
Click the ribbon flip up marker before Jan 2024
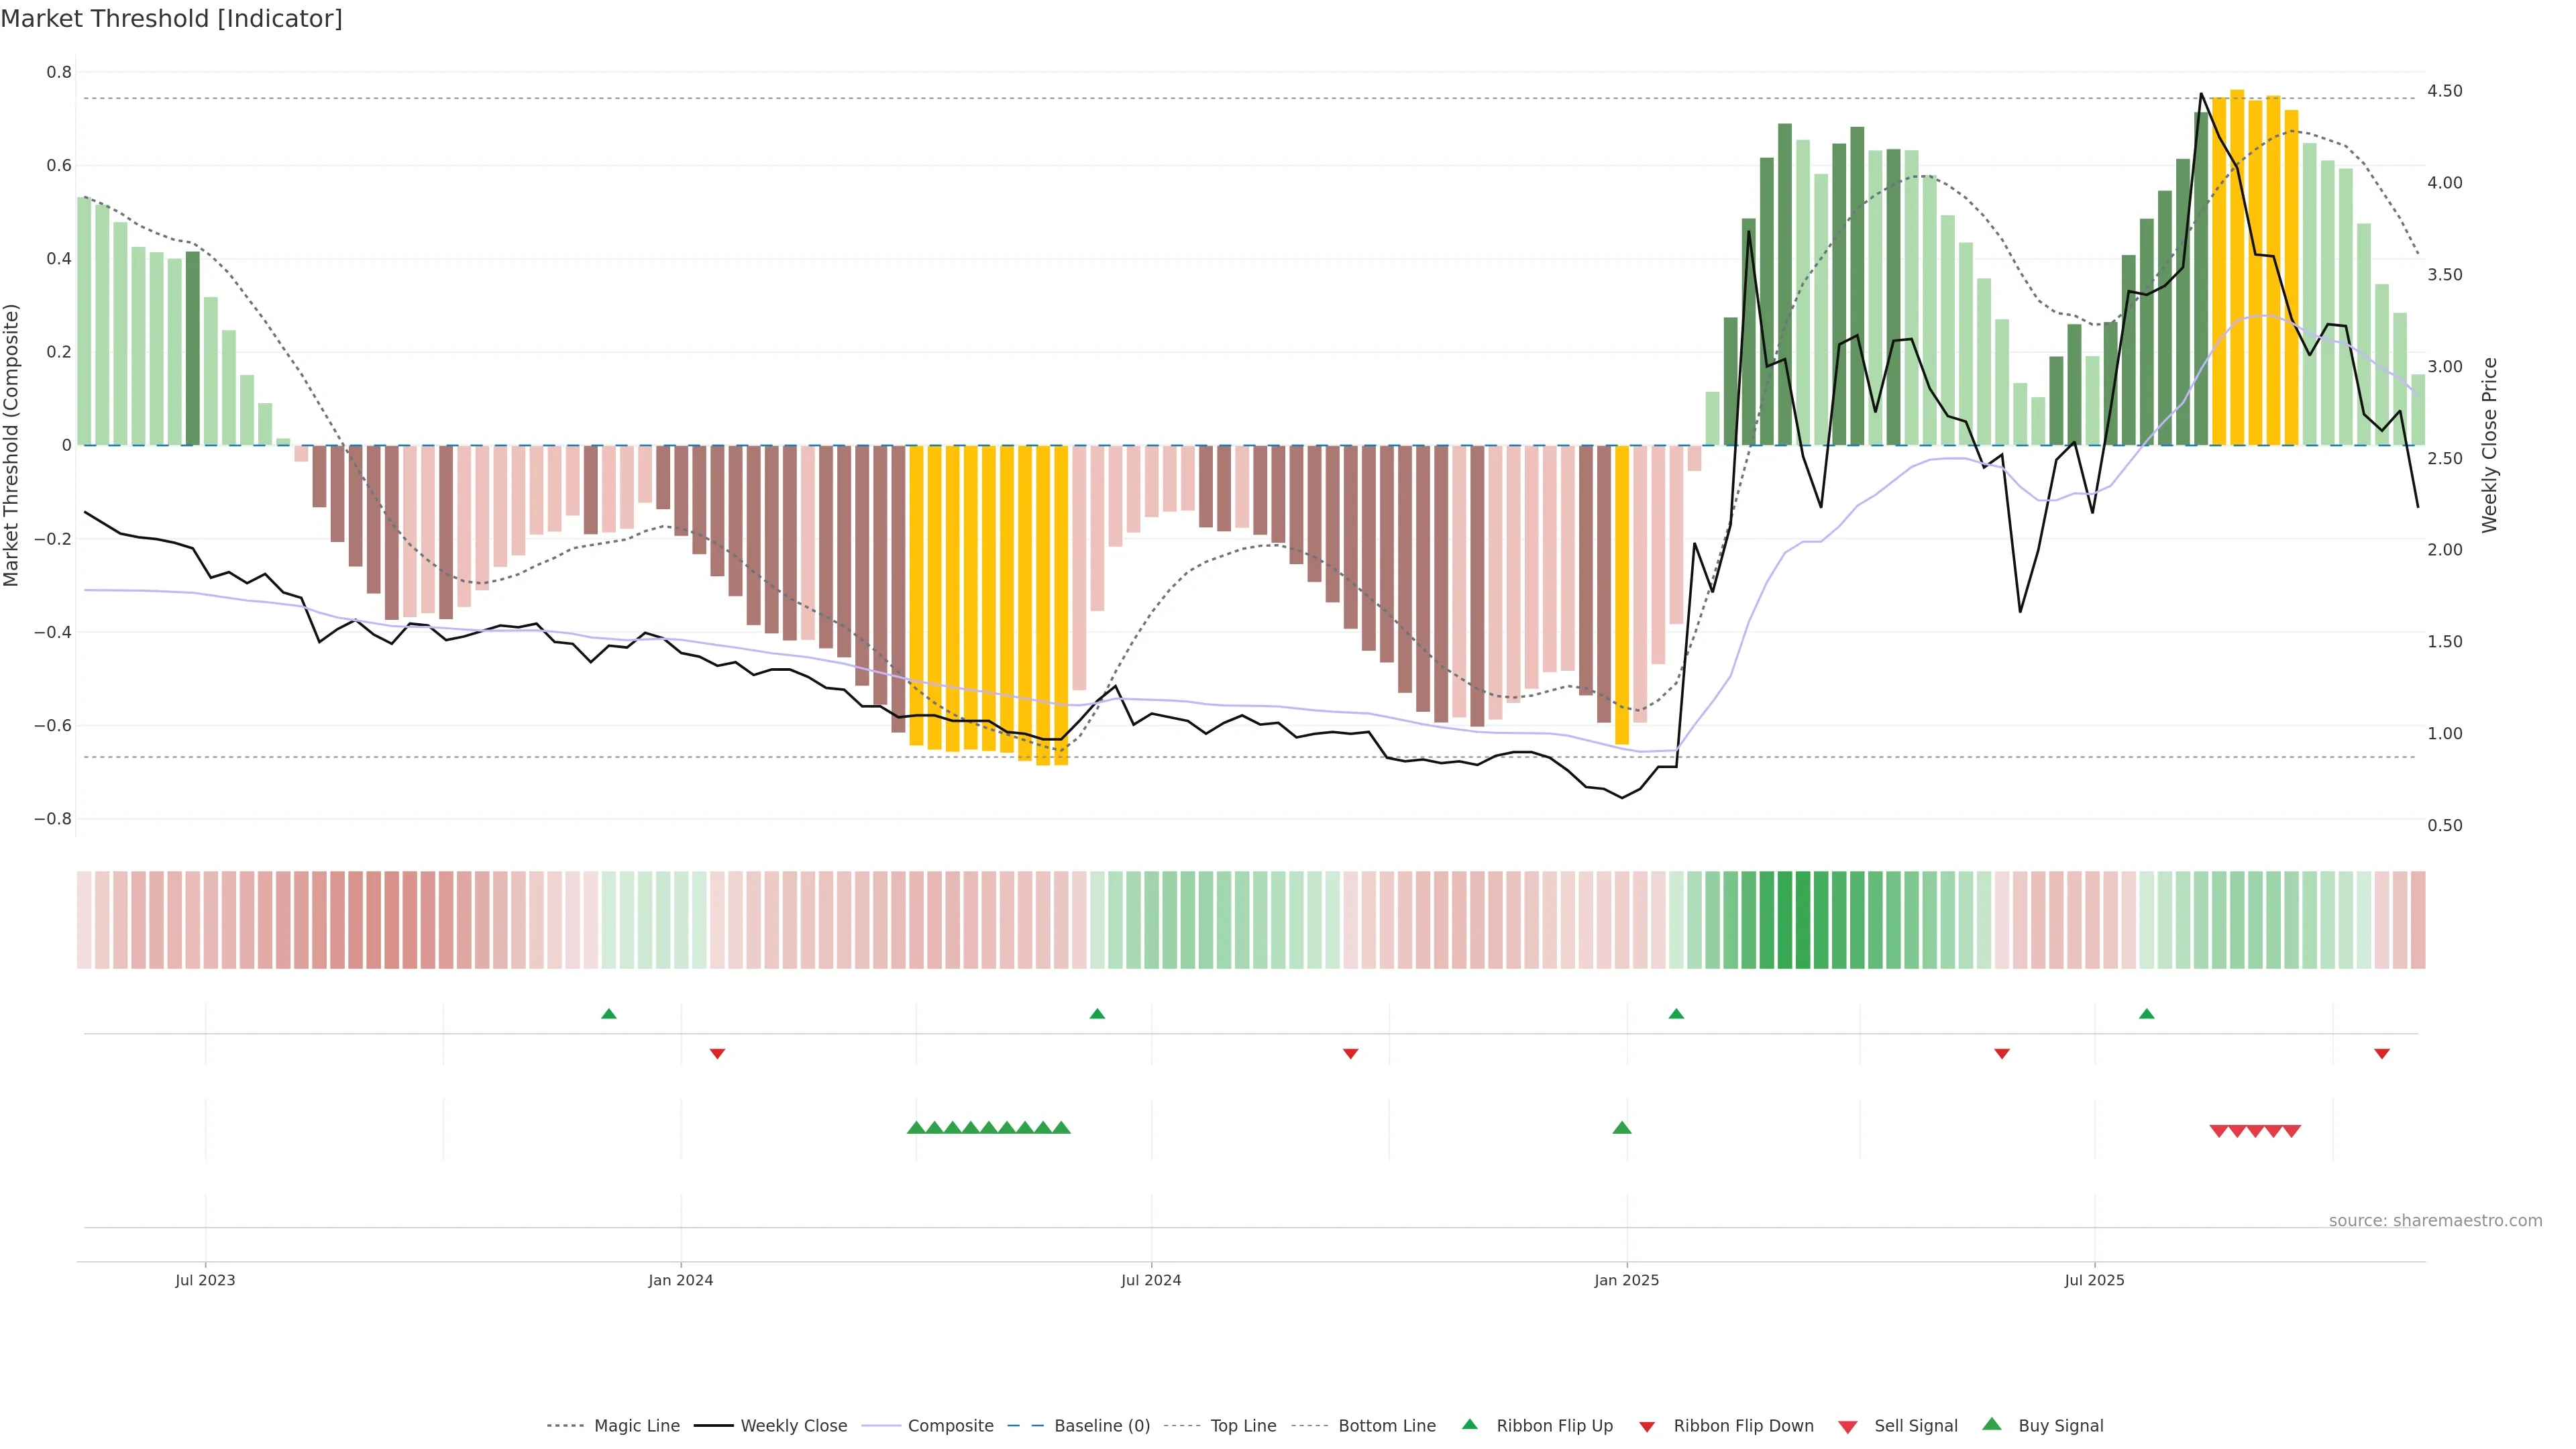[609, 1014]
